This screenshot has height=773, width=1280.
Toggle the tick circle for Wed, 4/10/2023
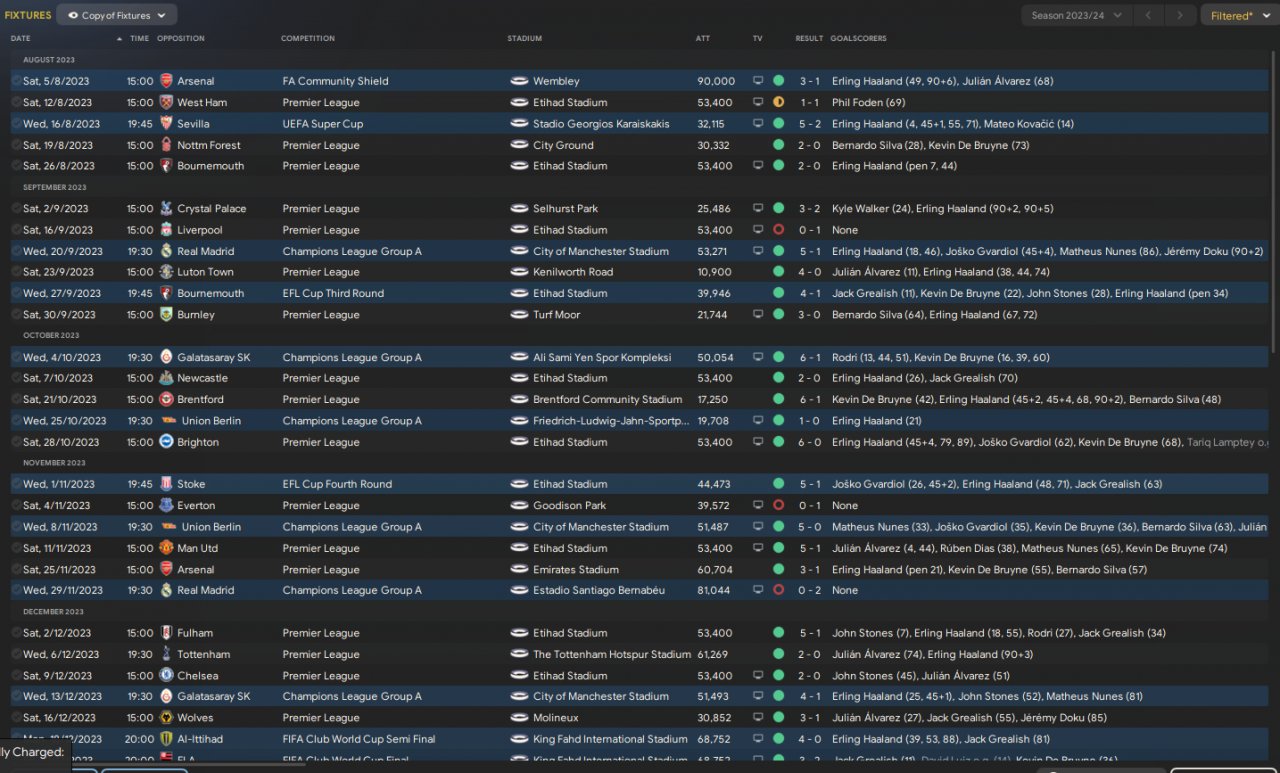pyautogui.click(x=16, y=357)
